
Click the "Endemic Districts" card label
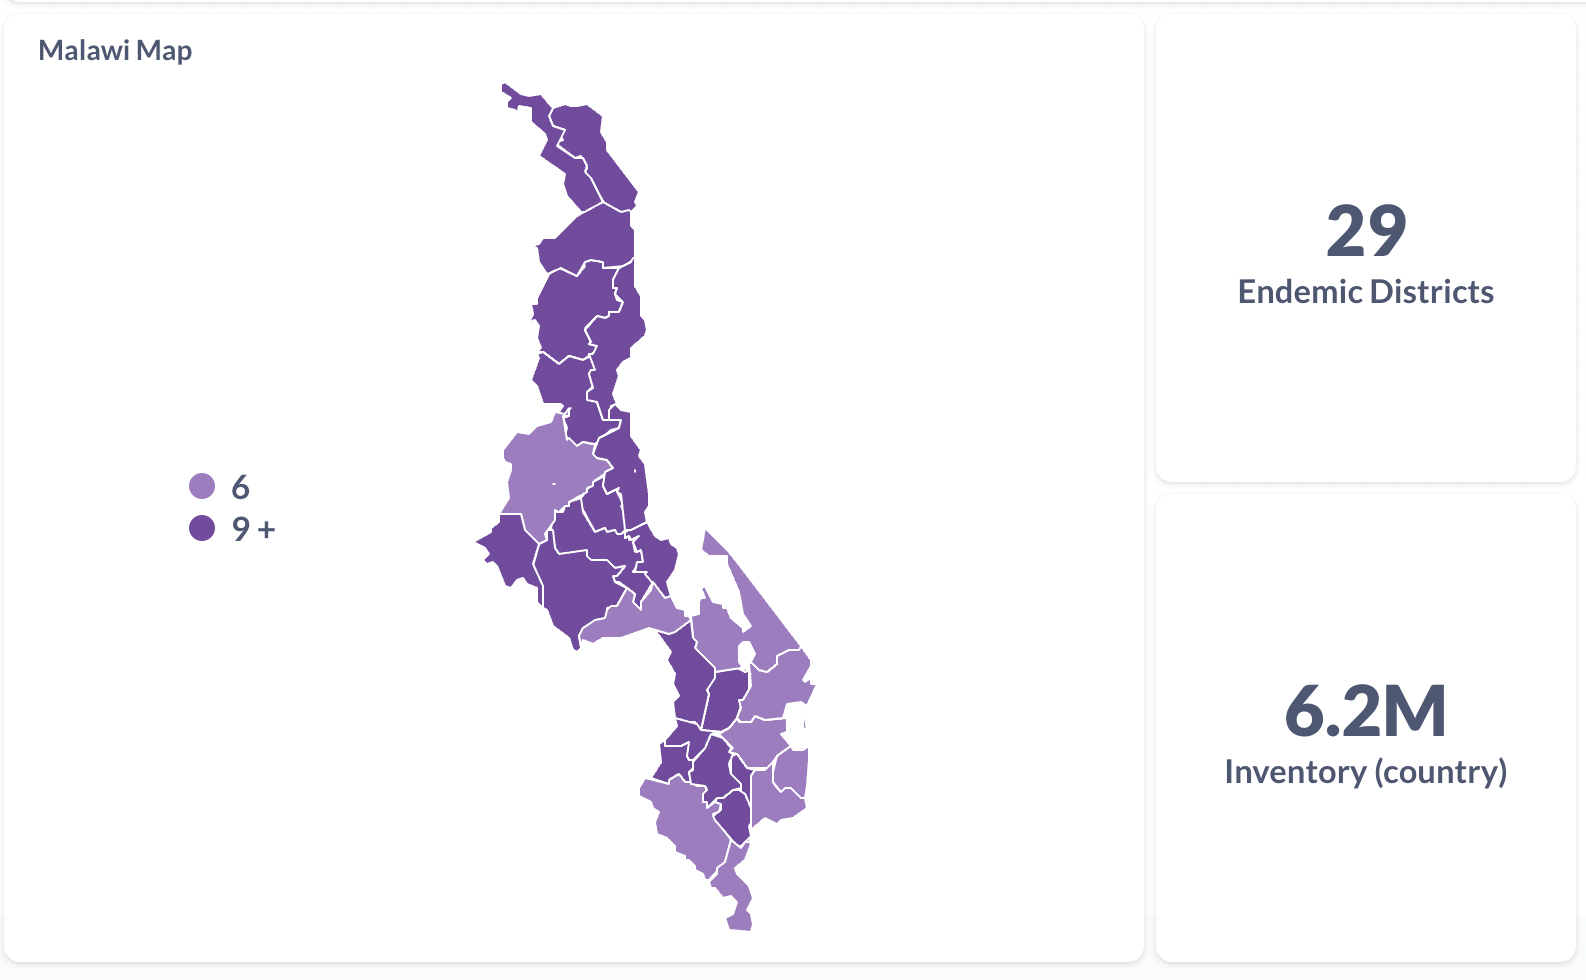pyautogui.click(x=1366, y=292)
